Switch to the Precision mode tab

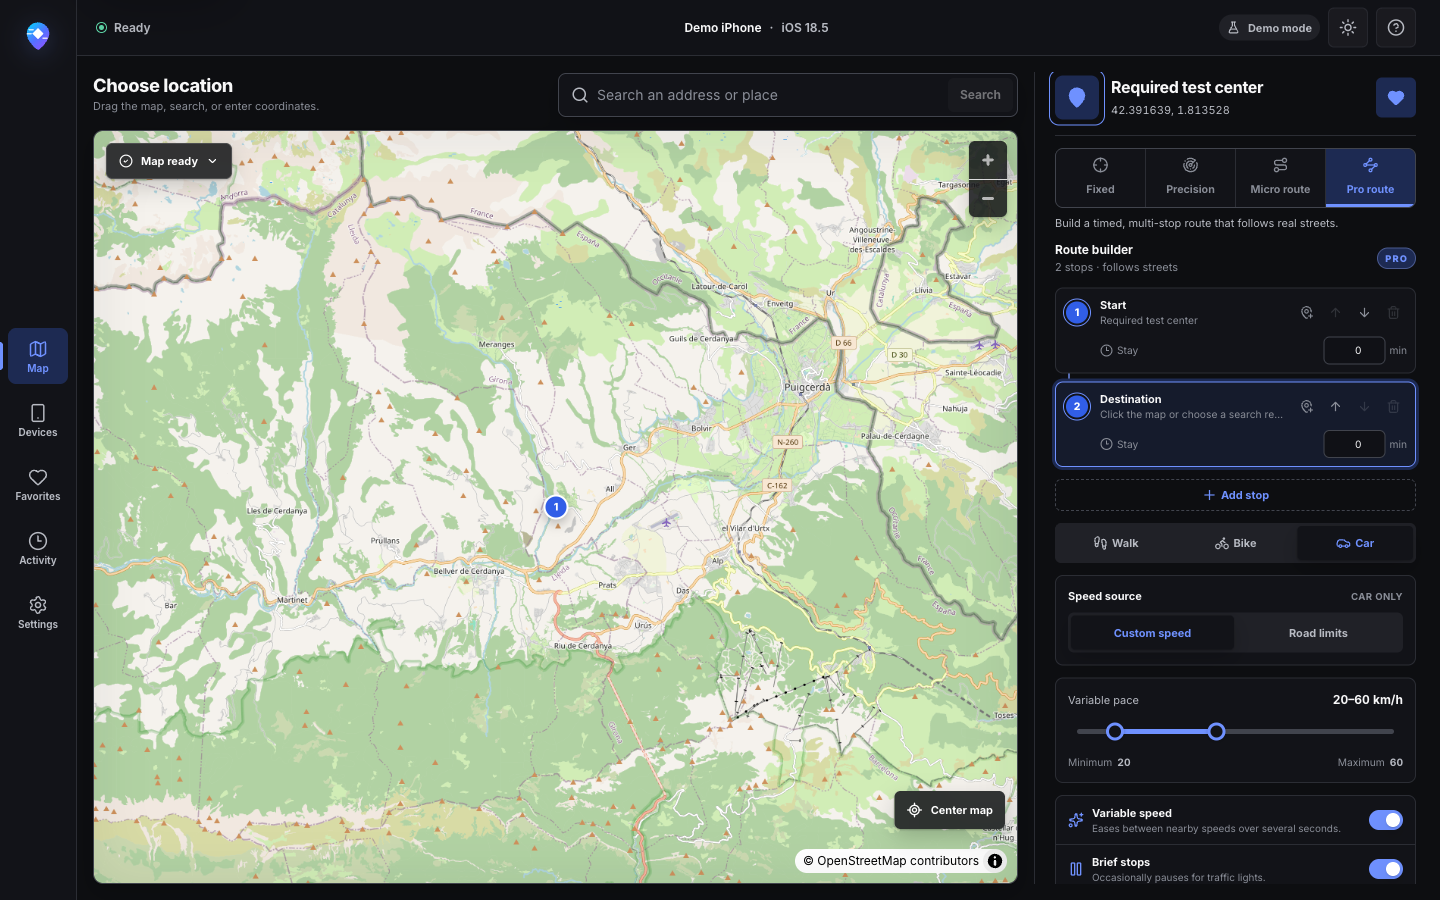point(1190,177)
